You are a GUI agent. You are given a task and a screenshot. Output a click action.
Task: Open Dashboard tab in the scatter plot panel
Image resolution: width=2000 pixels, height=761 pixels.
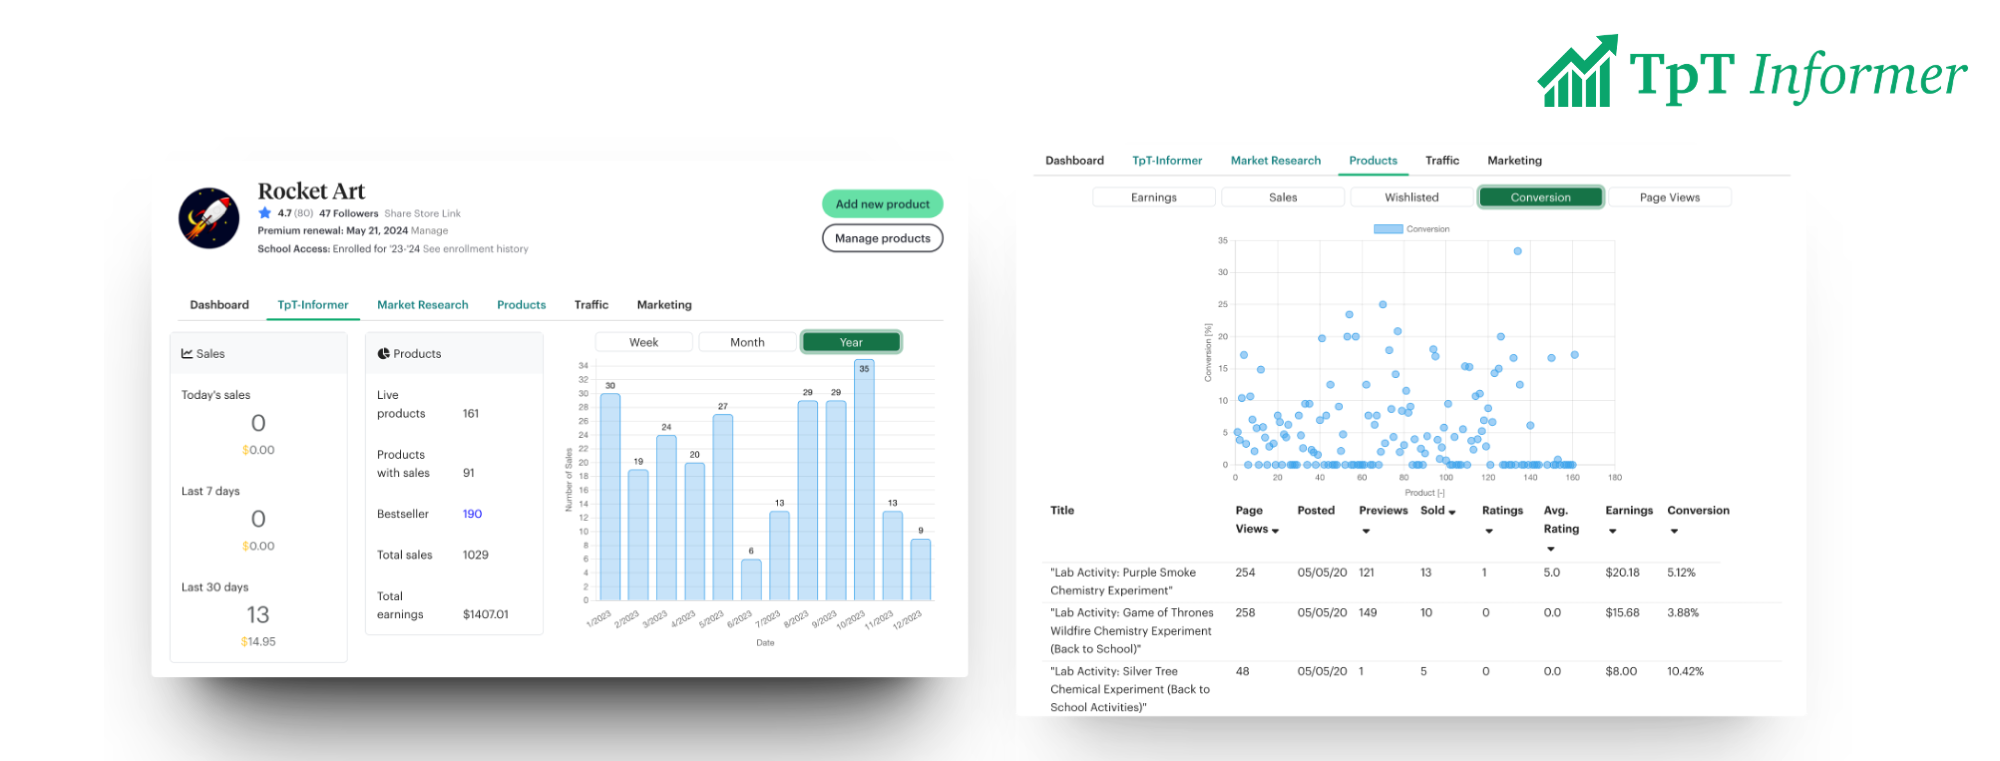click(x=1074, y=160)
